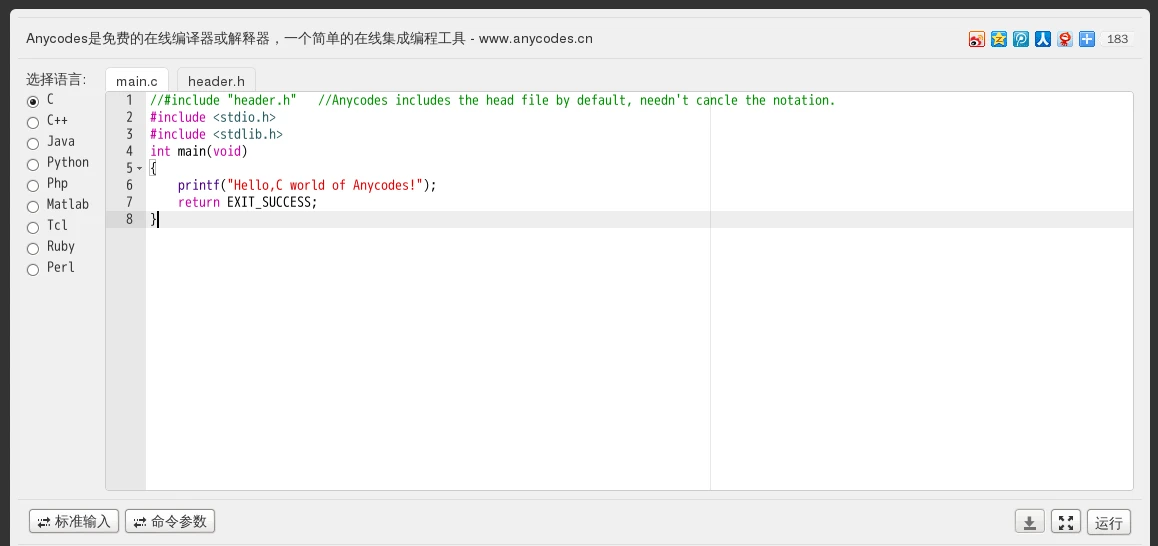The image size is (1158, 546).
Task: Open more share options plus icon
Action: tap(1086, 39)
